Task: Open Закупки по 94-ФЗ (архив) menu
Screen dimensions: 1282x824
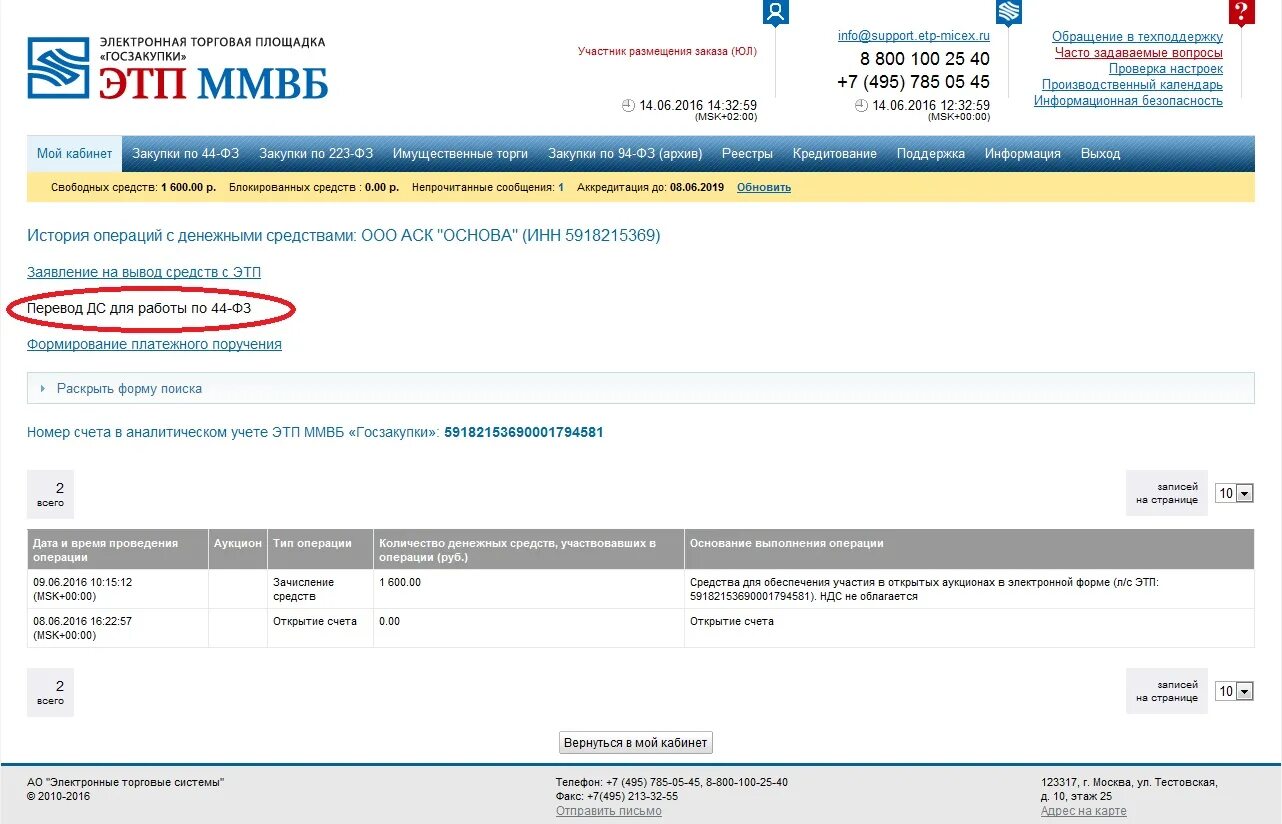Action: pyautogui.click(x=625, y=154)
